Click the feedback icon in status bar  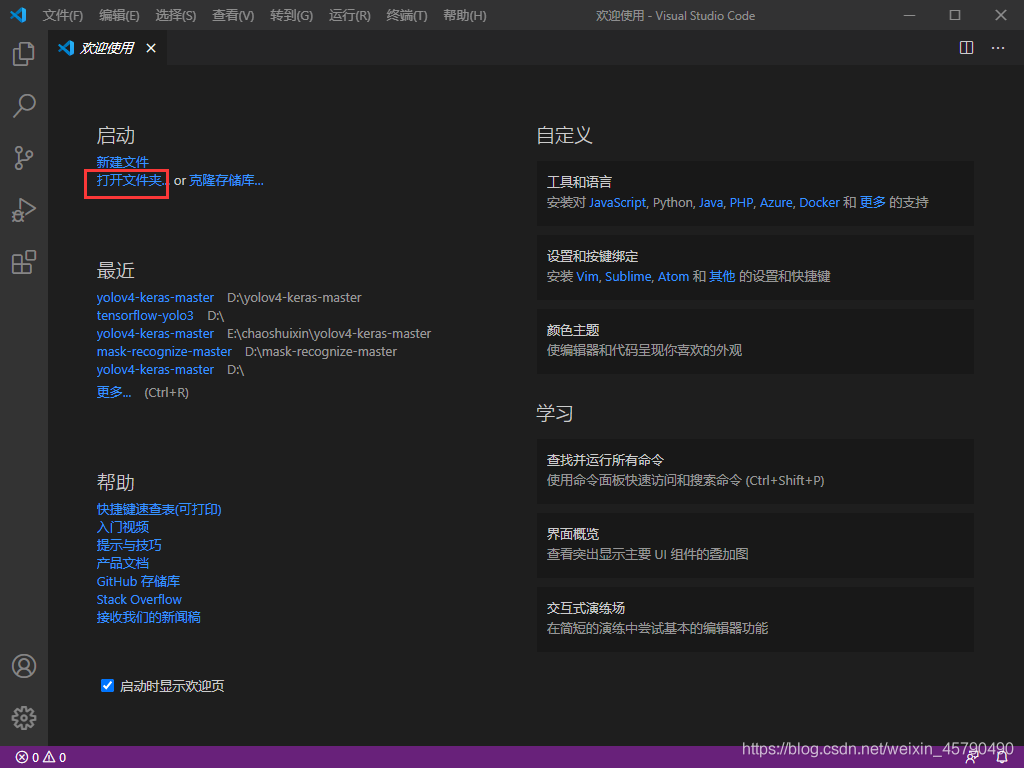tap(972, 758)
